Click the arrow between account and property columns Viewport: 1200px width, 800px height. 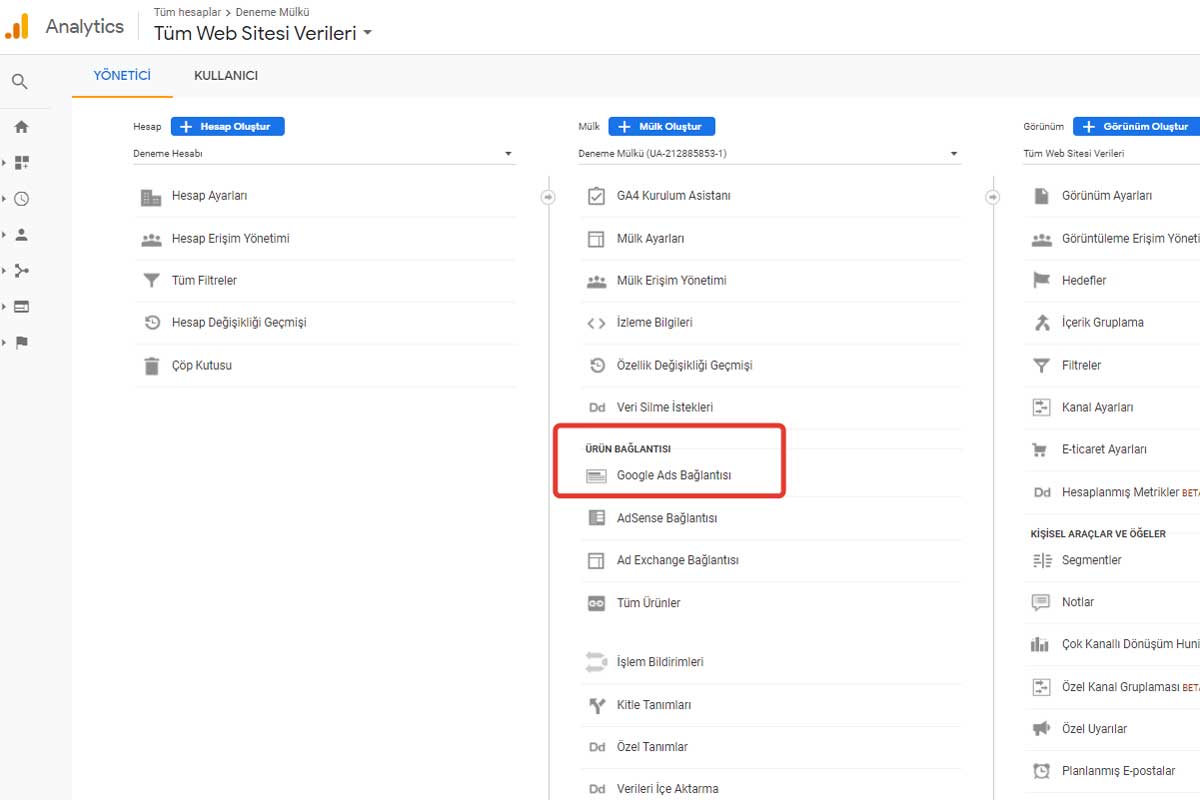pyautogui.click(x=548, y=197)
